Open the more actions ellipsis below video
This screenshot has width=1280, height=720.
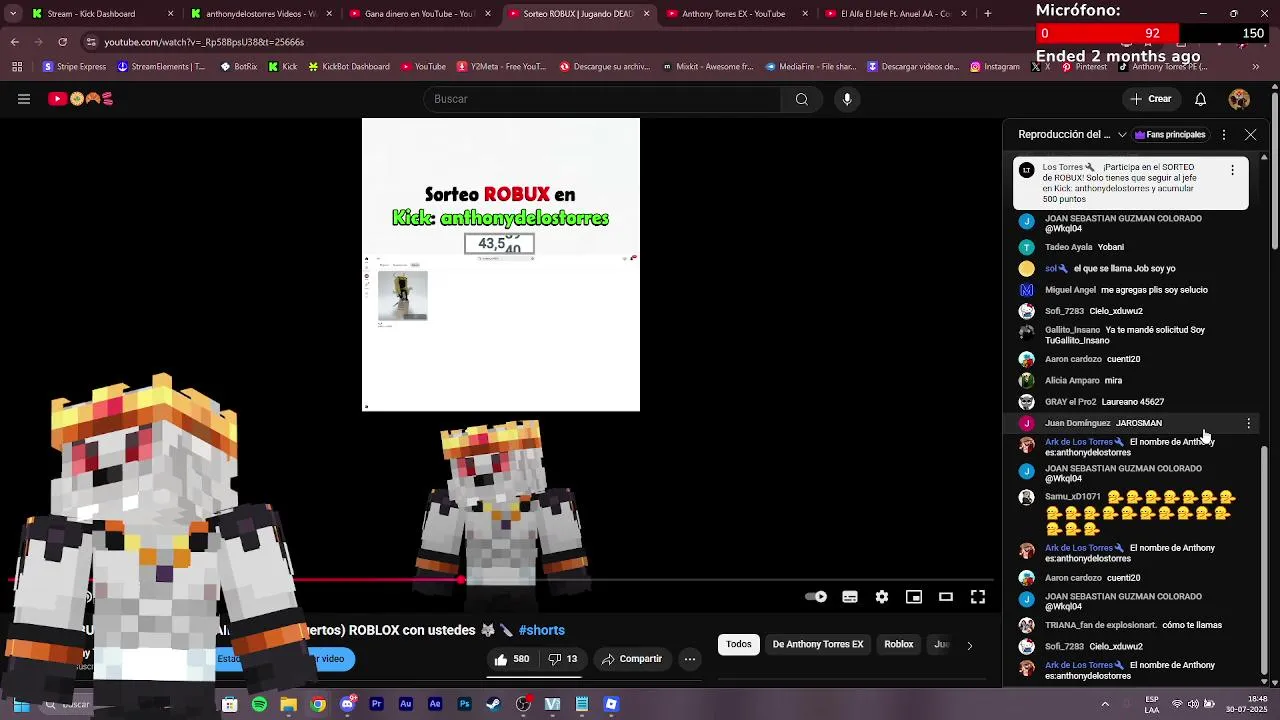pos(689,659)
